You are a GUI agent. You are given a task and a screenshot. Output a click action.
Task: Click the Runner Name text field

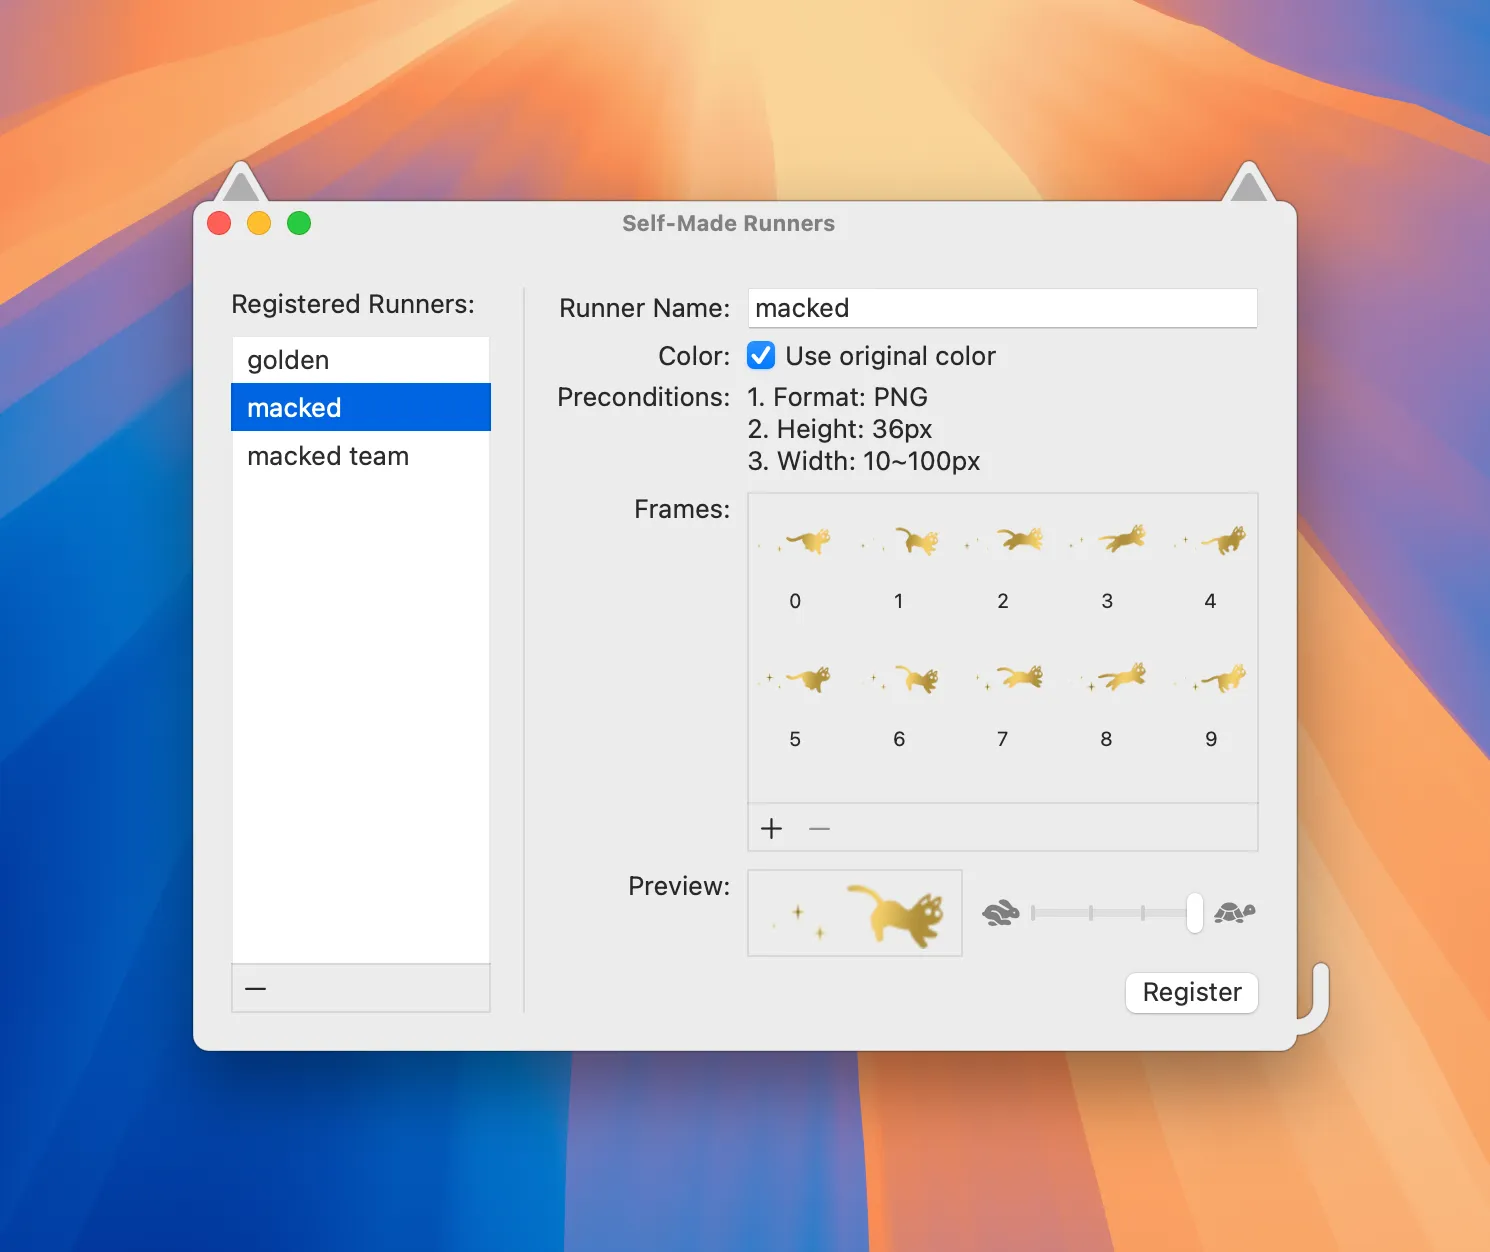1002,308
